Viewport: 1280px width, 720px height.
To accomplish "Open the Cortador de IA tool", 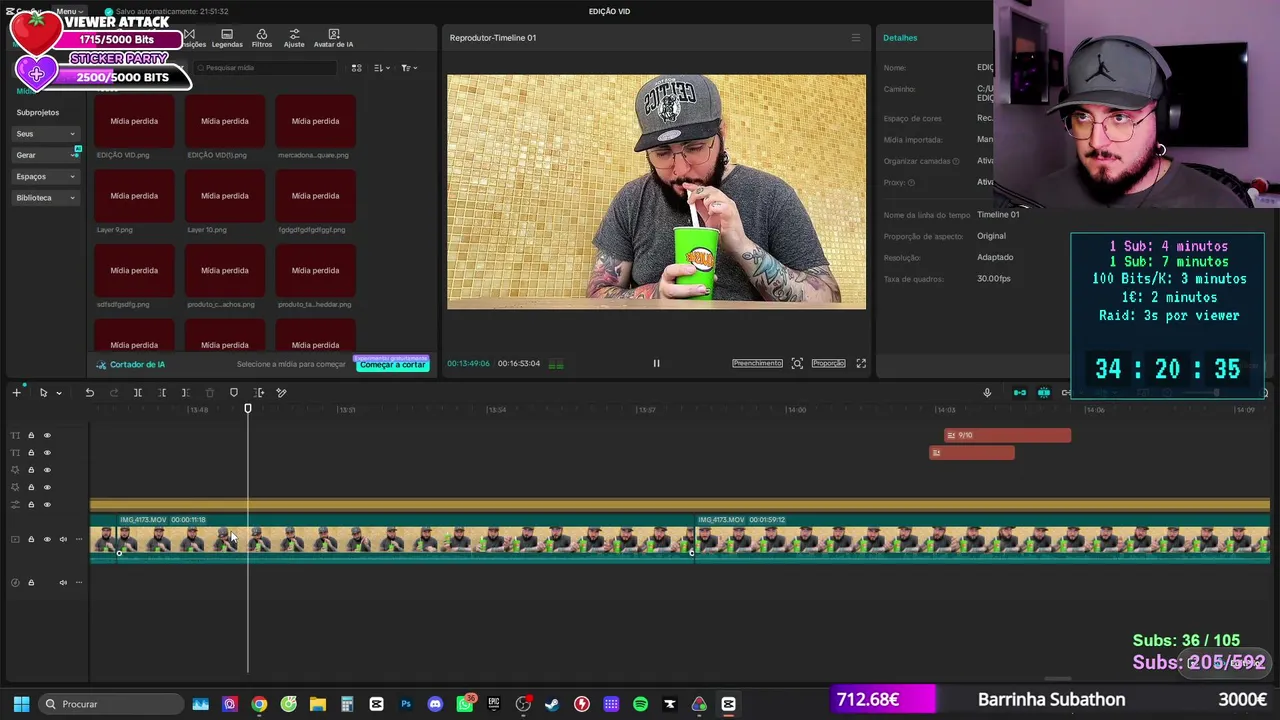I will [131, 365].
